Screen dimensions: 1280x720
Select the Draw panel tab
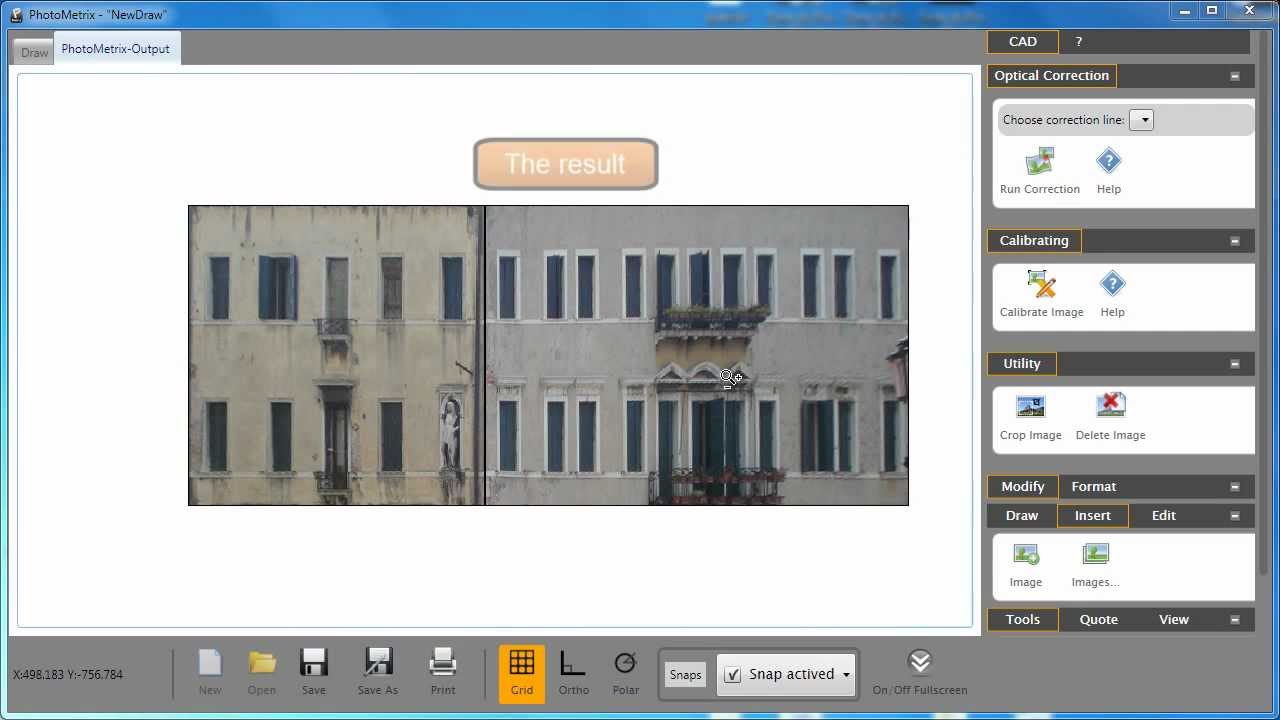click(x=1022, y=516)
